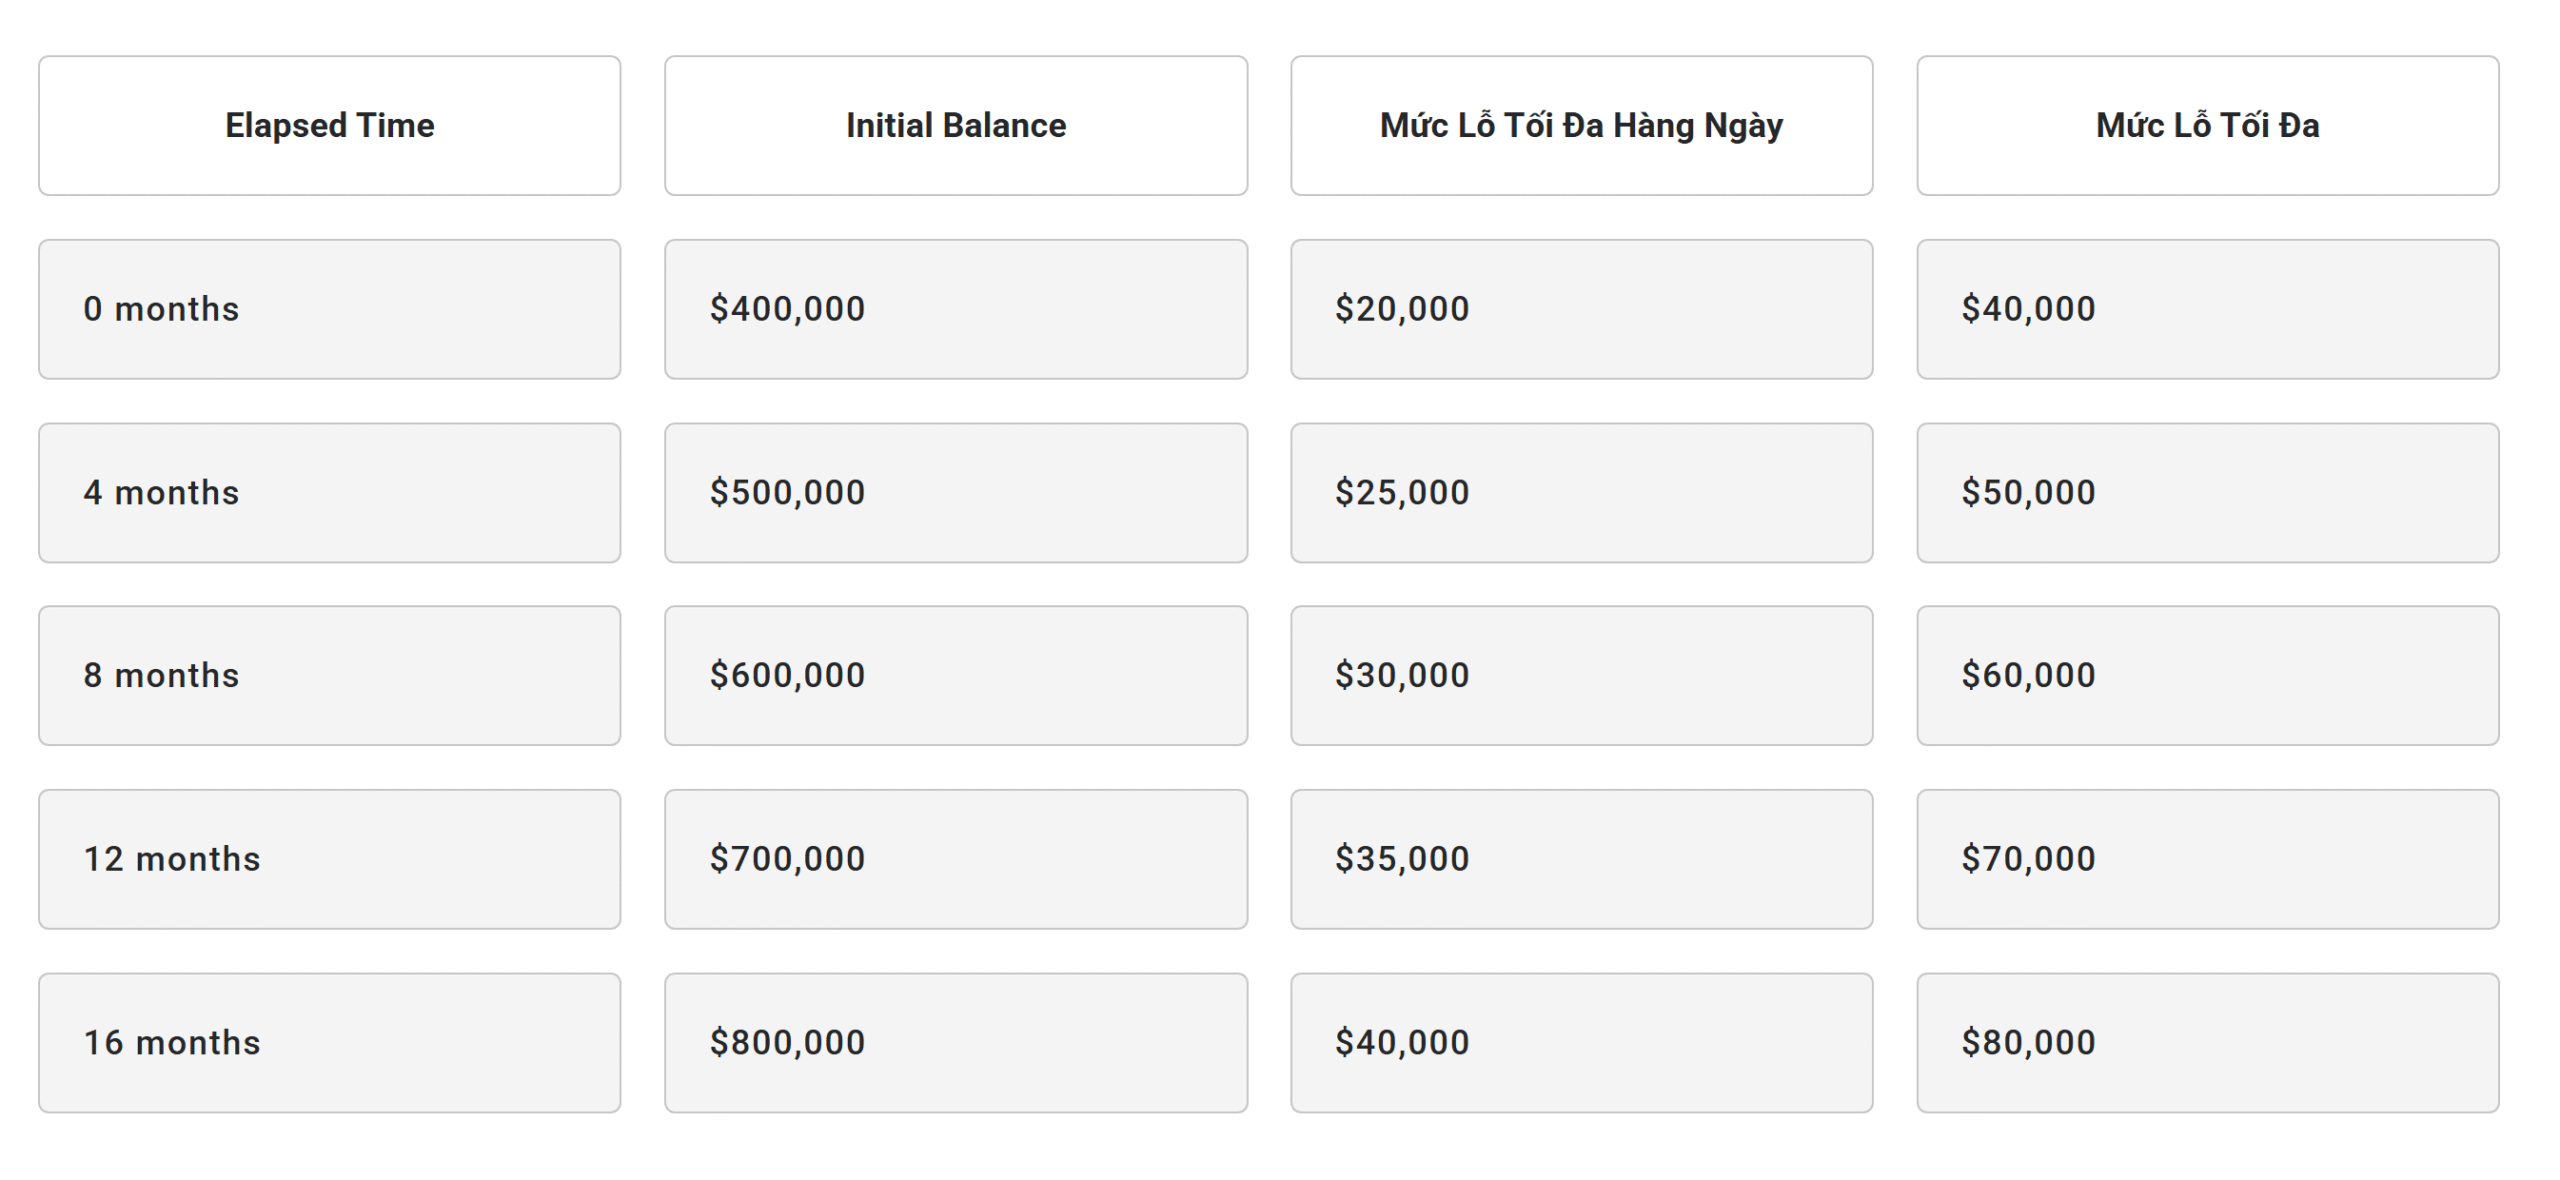Select the $70,000 max loss cell
The height and width of the screenshot is (1180, 2560).
2207,859
